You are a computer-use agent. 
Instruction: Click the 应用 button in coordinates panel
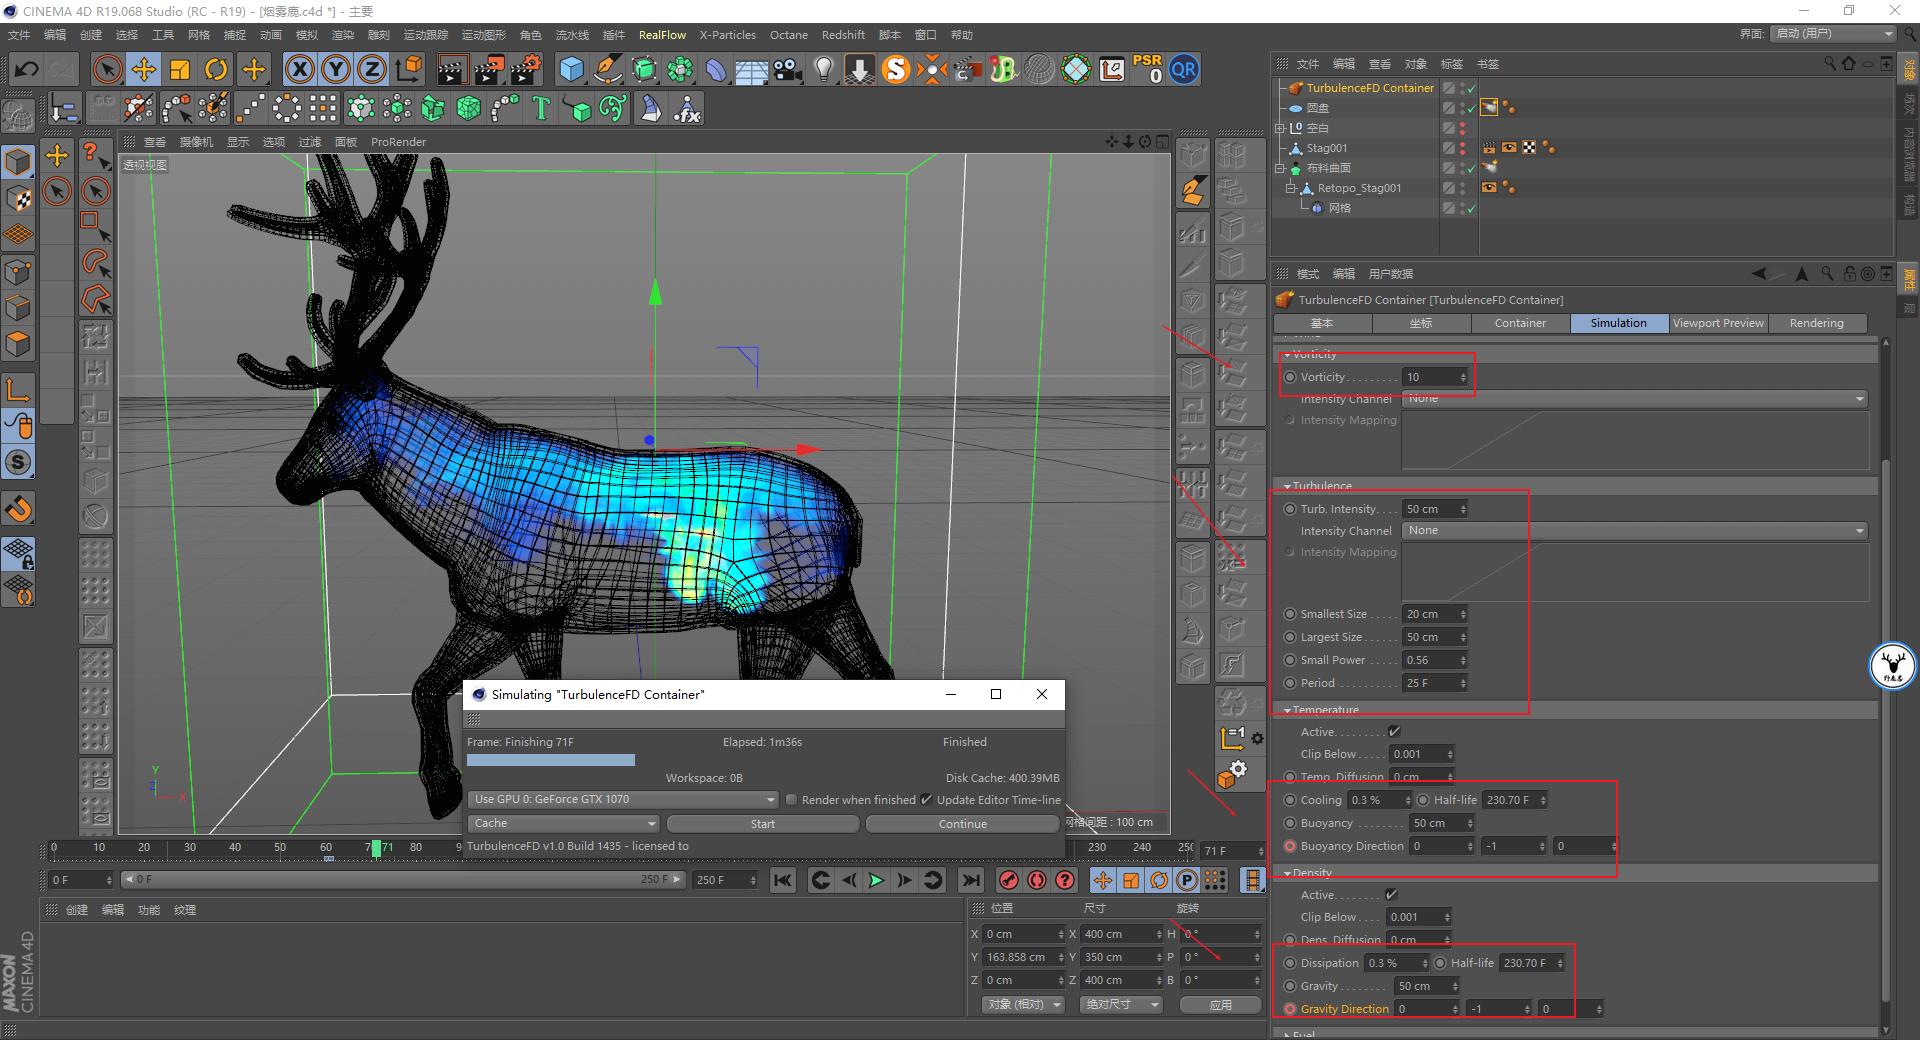(1219, 1004)
